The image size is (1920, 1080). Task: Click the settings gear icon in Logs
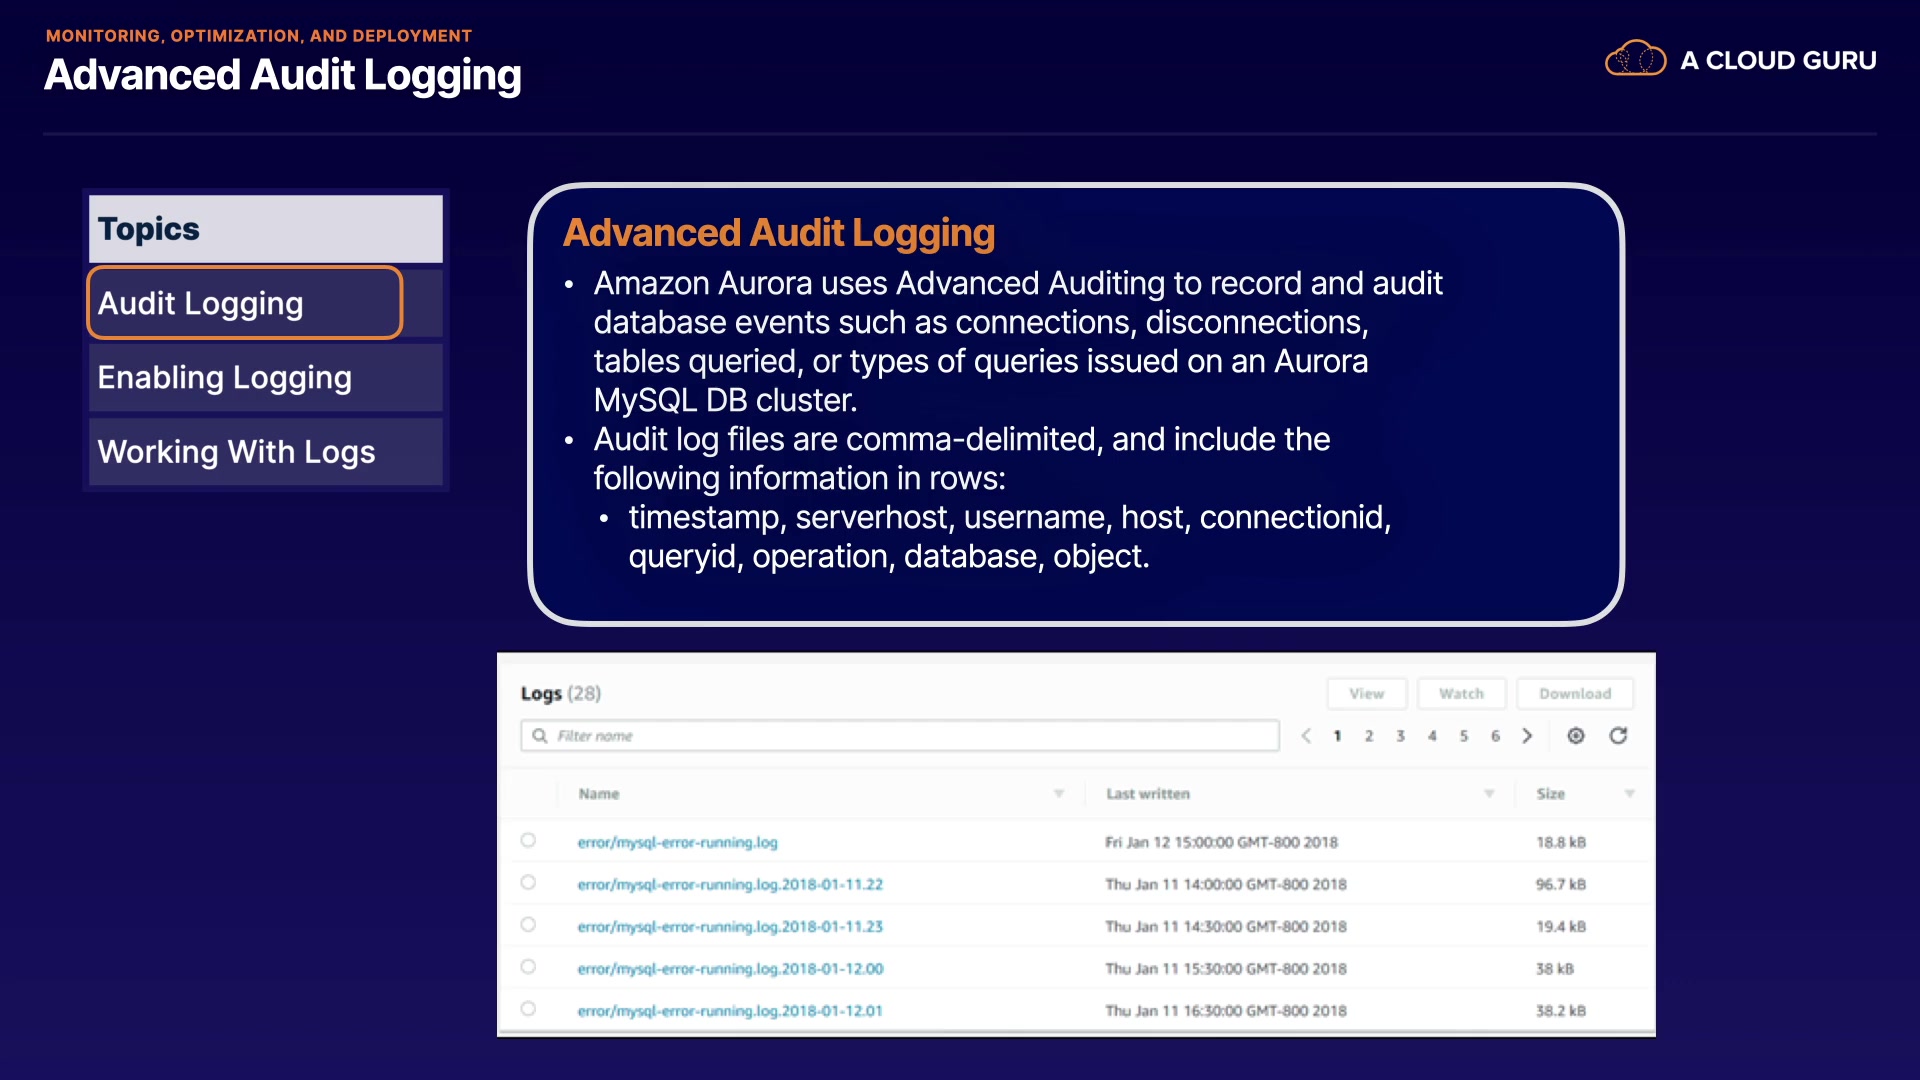point(1576,736)
